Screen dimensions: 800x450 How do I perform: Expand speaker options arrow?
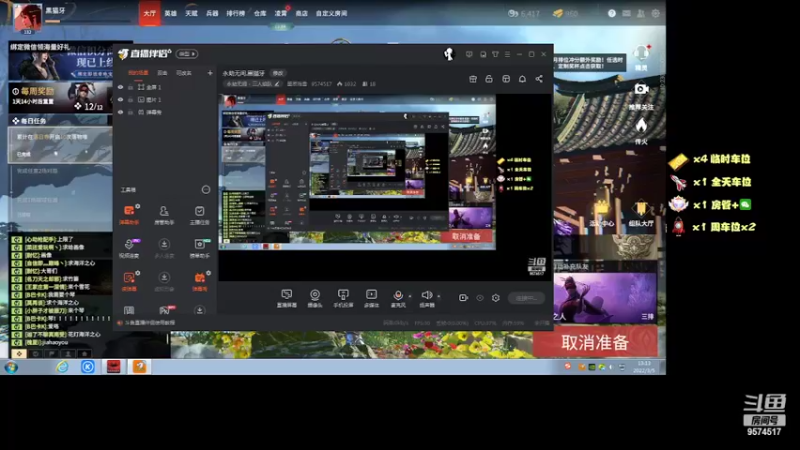439,296
